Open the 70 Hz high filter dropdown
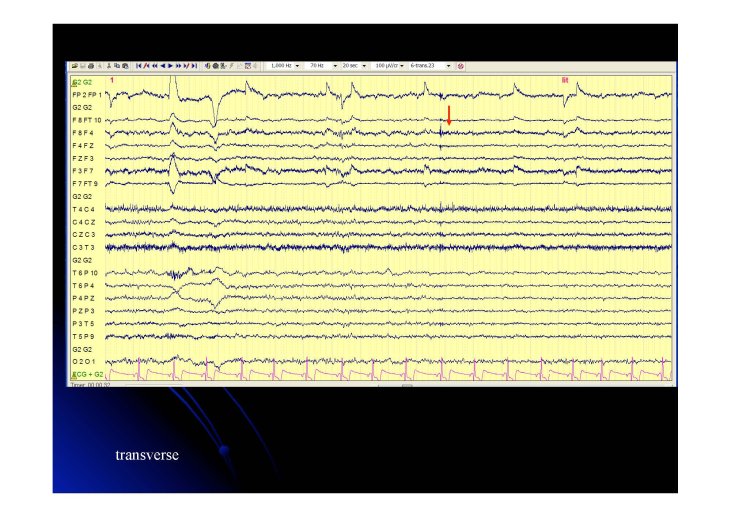 point(335,66)
